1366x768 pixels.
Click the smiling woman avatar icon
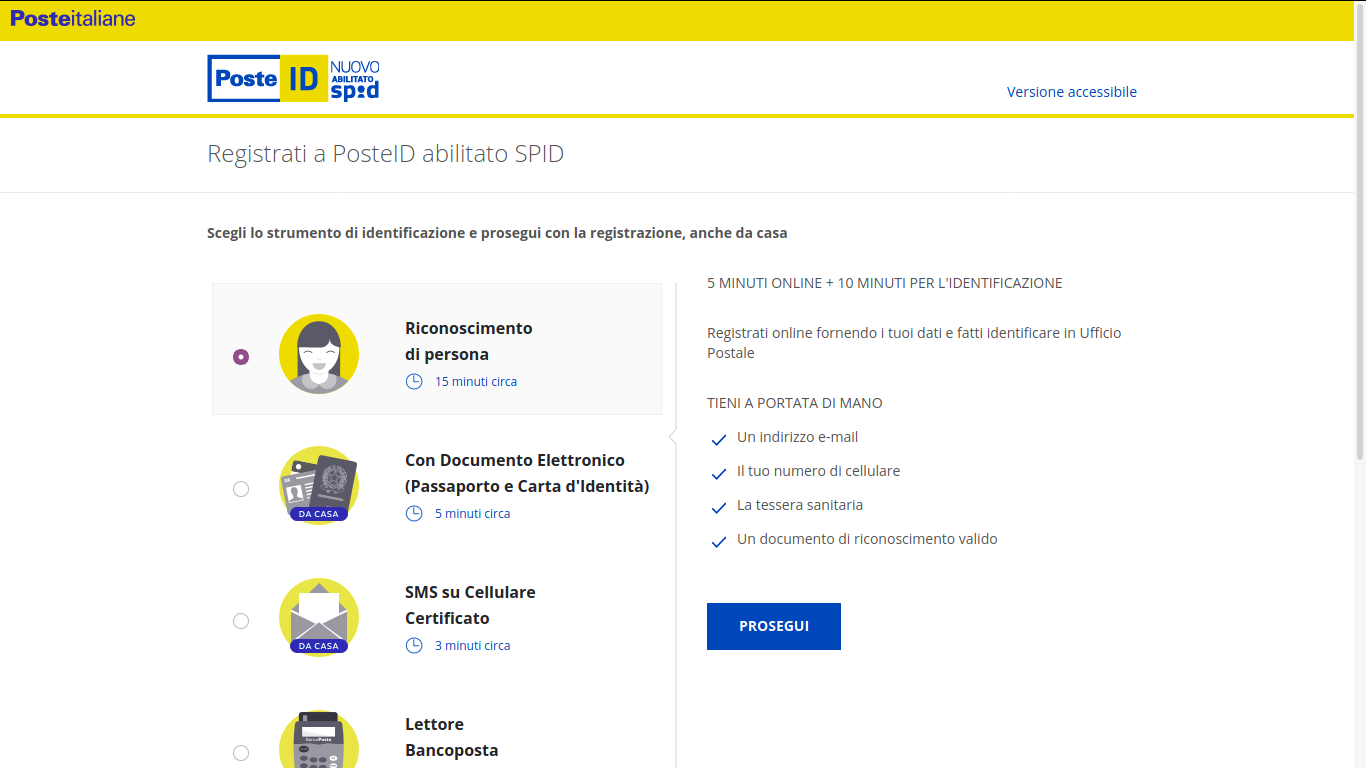(x=319, y=354)
